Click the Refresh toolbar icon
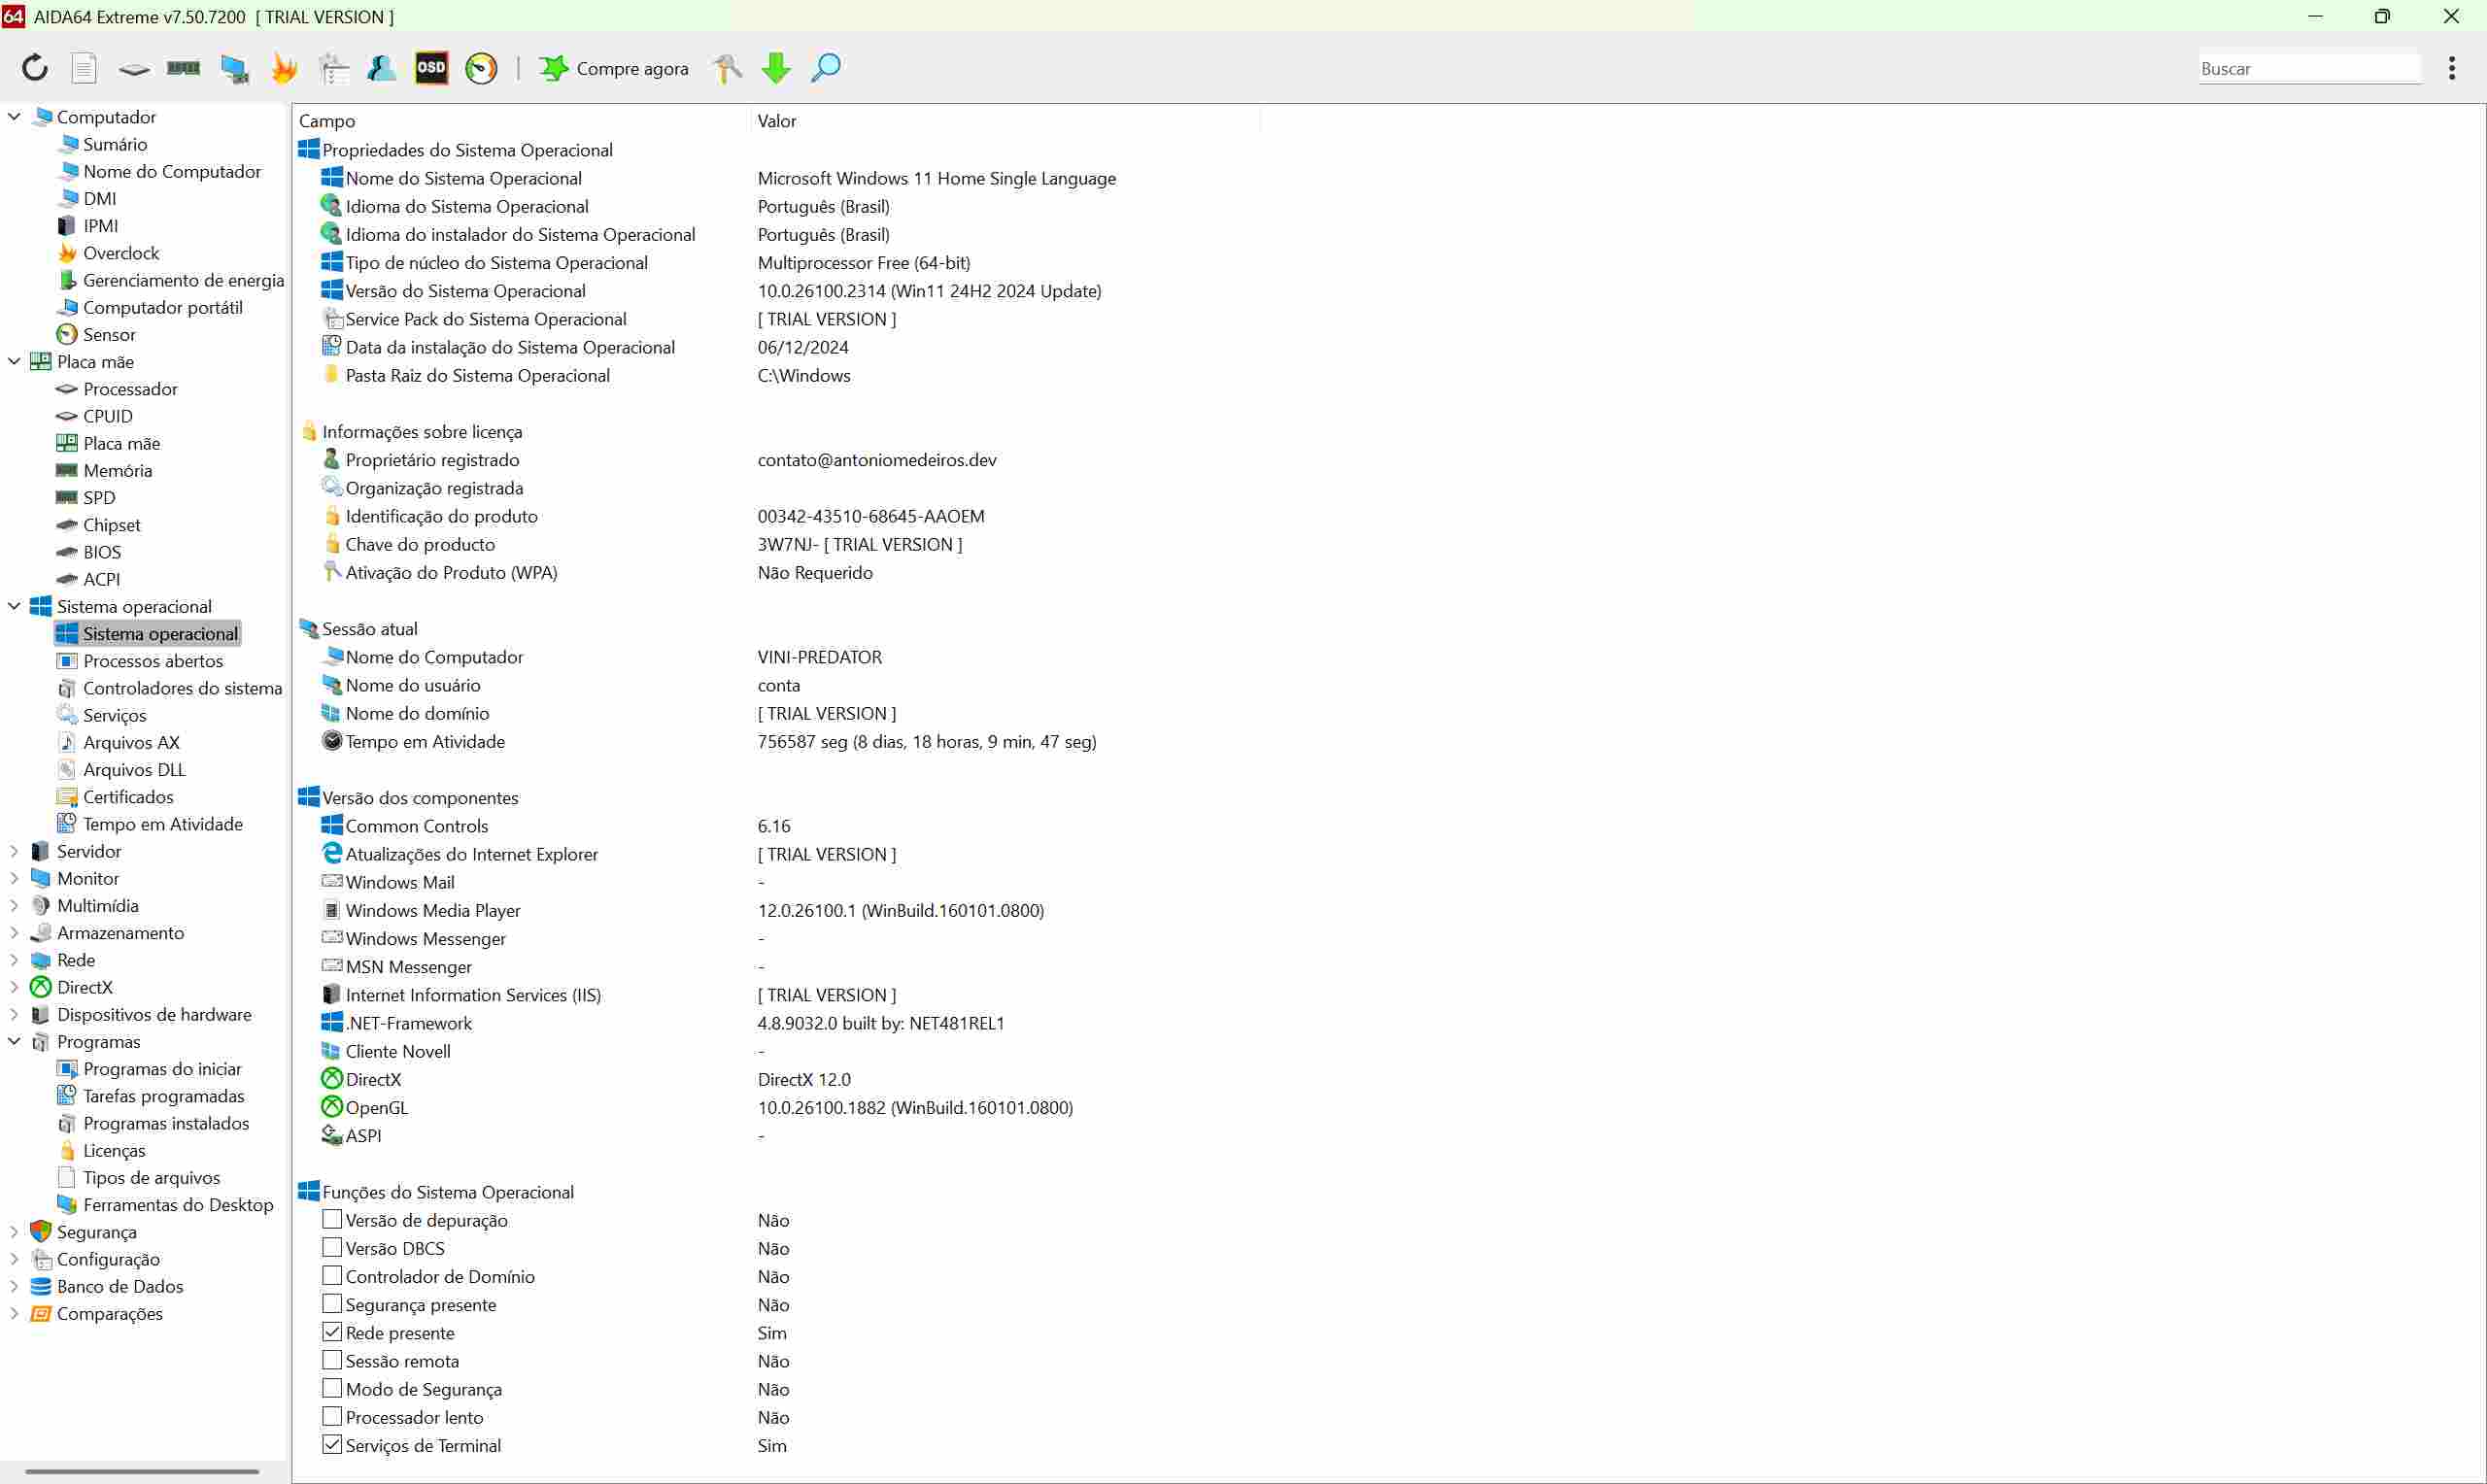 [35, 68]
